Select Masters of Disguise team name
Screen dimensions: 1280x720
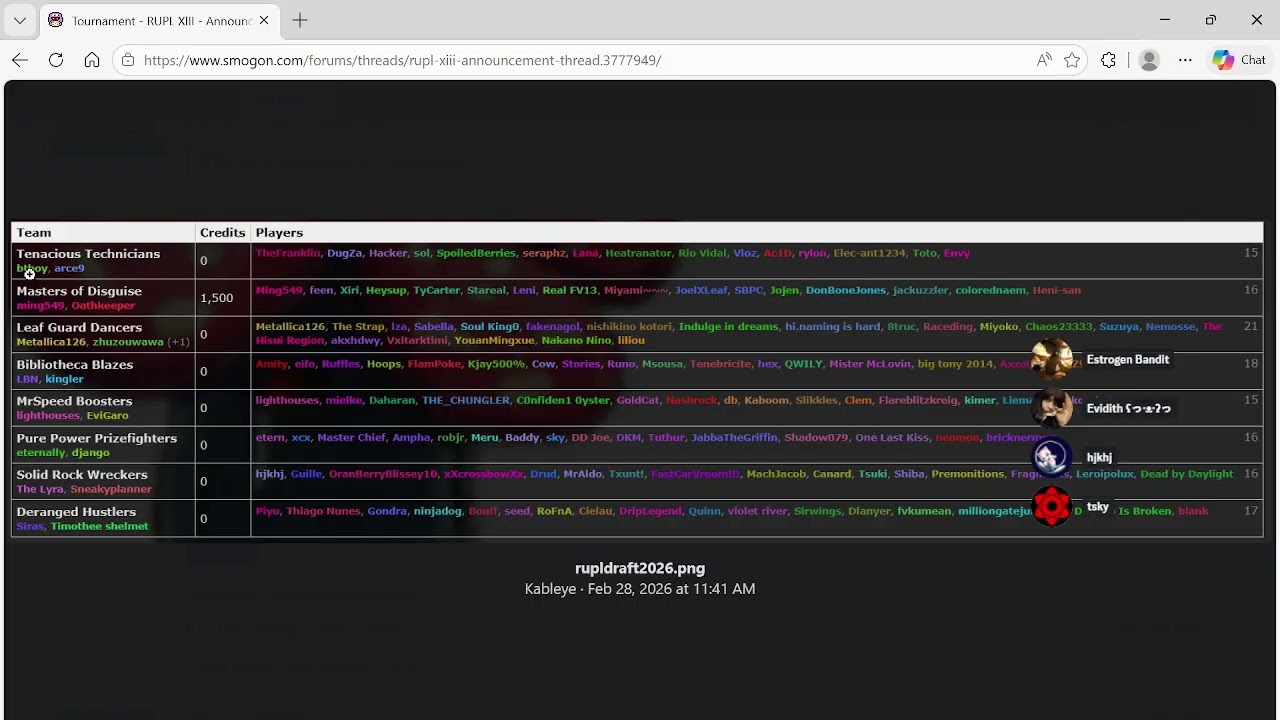(79, 291)
